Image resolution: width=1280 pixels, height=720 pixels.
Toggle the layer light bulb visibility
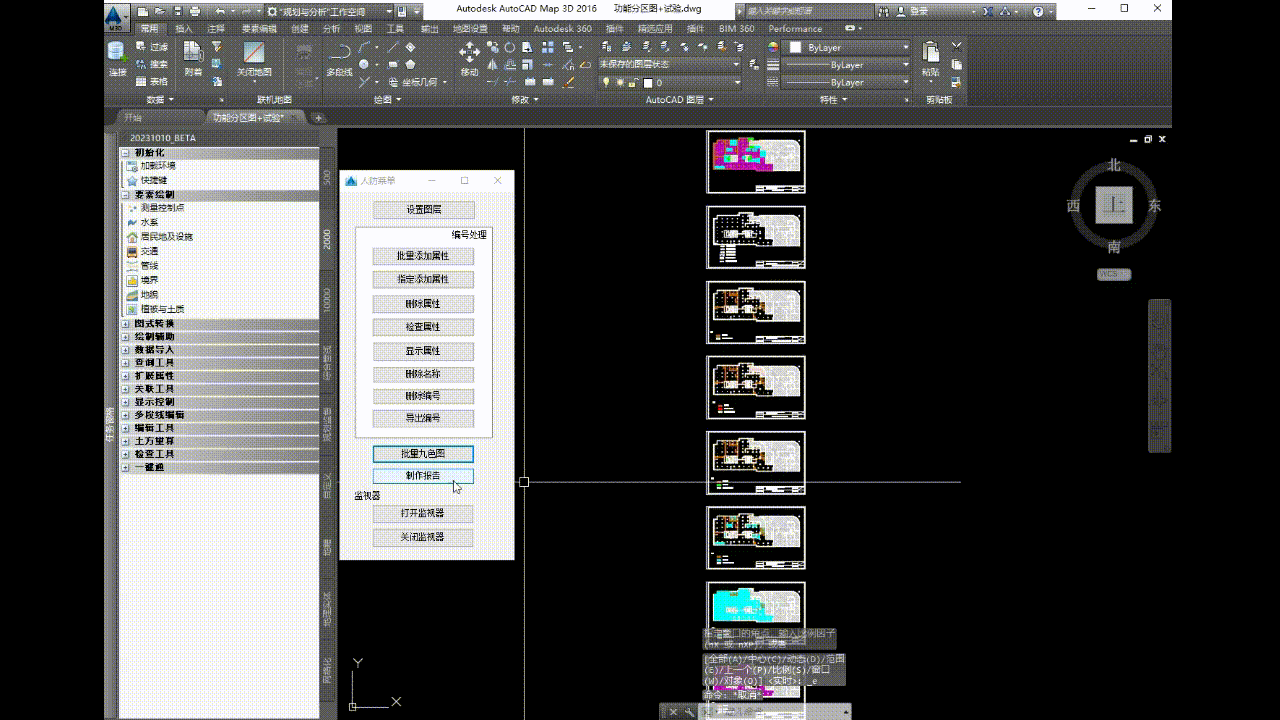pyautogui.click(x=606, y=80)
